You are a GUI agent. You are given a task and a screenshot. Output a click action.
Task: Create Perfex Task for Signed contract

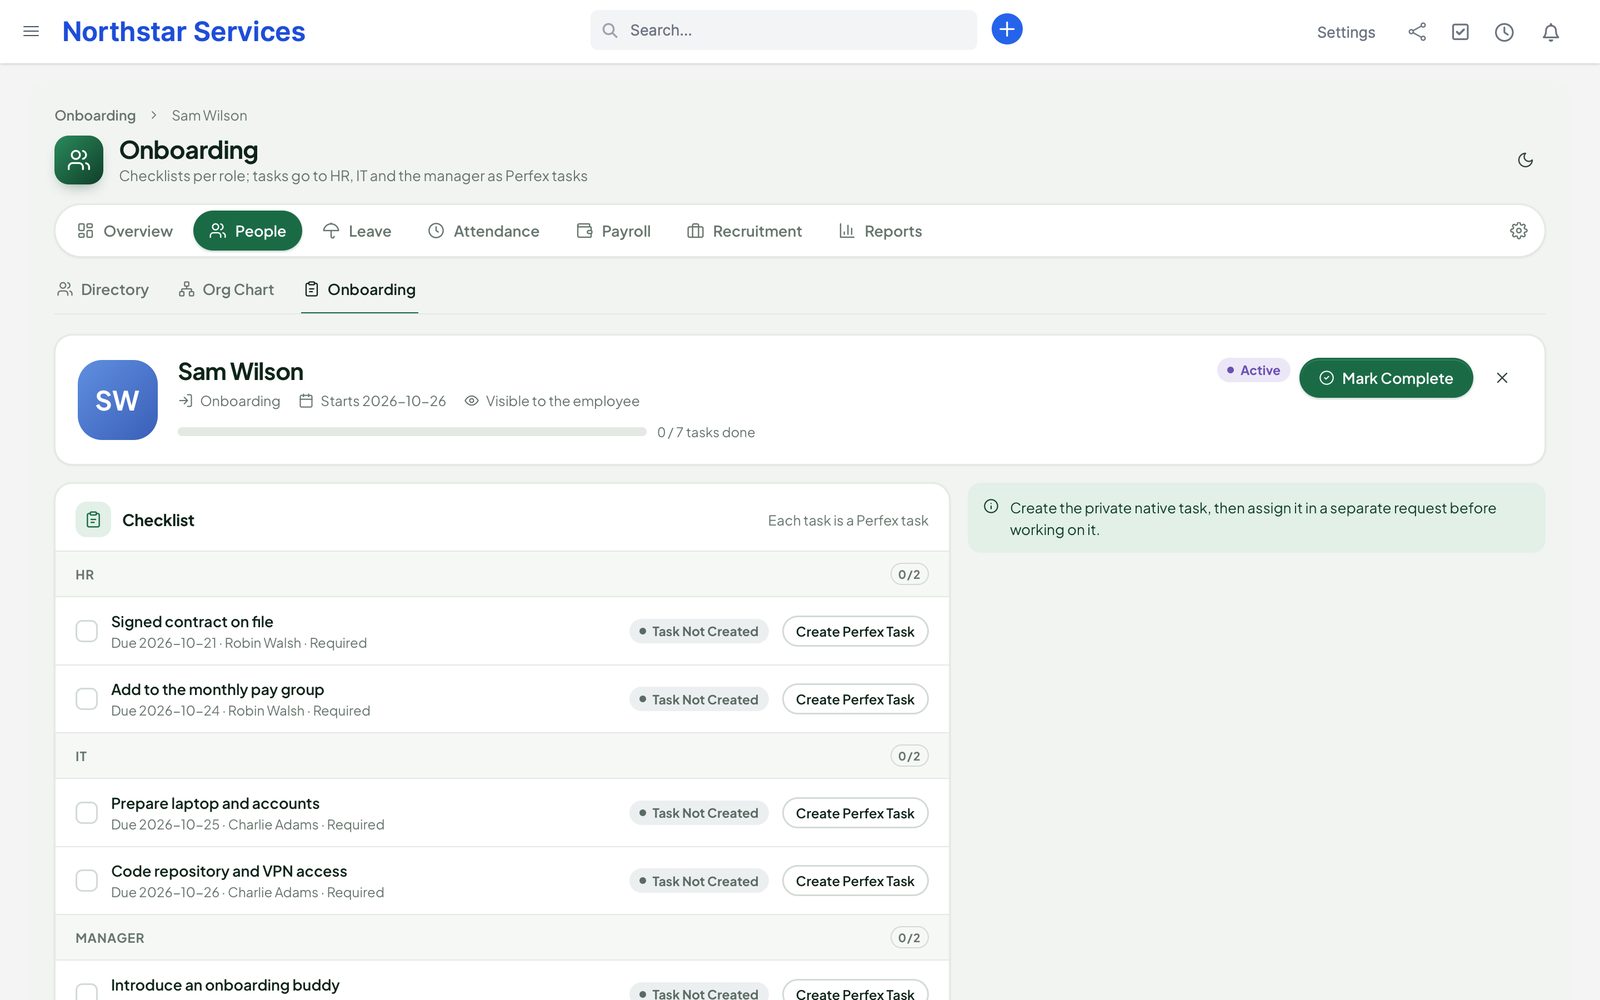click(x=855, y=631)
